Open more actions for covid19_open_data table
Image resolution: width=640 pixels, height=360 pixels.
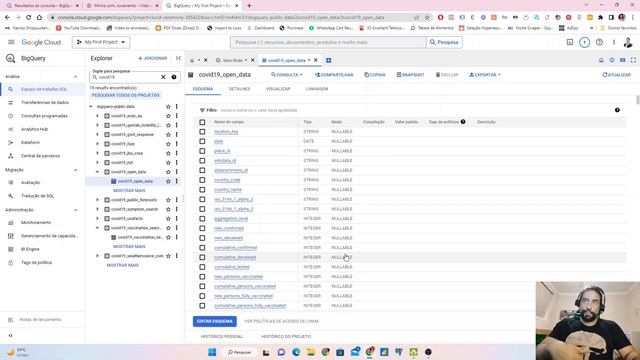[x=177, y=181]
